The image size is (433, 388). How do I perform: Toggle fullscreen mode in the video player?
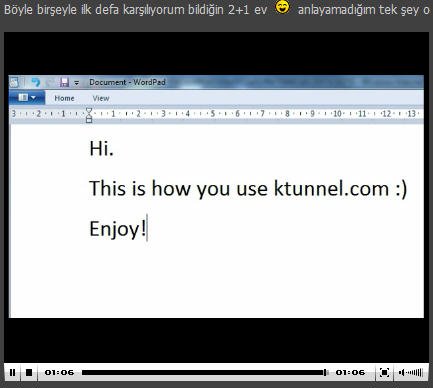(384, 372)
